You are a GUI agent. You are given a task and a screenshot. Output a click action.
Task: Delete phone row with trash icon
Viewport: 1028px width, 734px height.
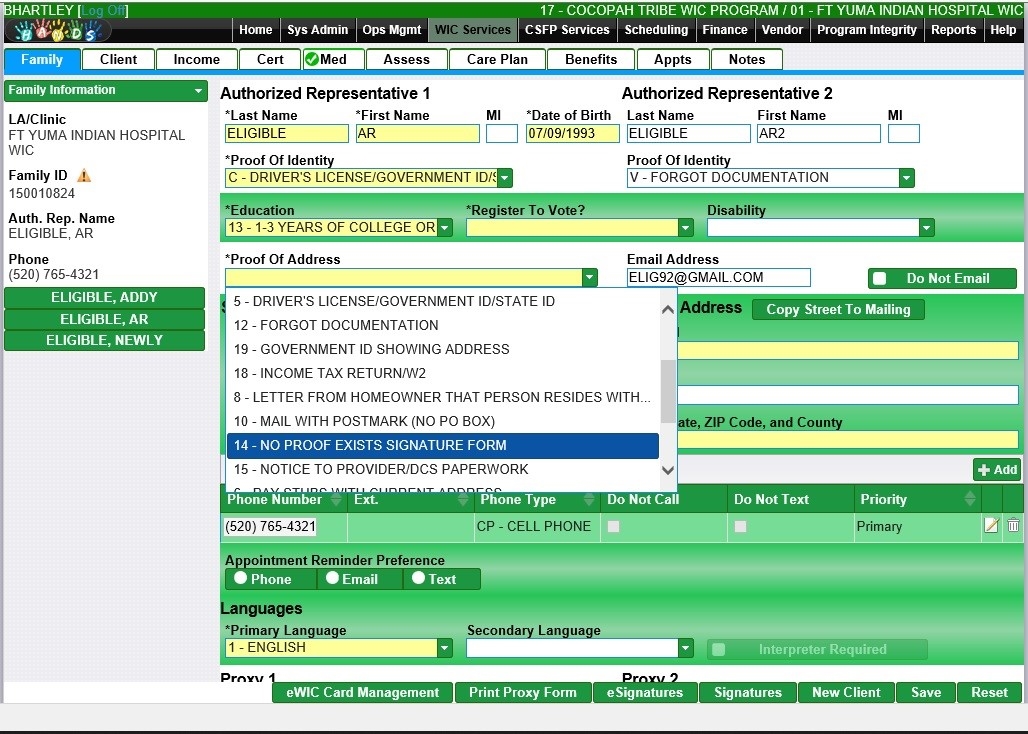[1013, 526]
